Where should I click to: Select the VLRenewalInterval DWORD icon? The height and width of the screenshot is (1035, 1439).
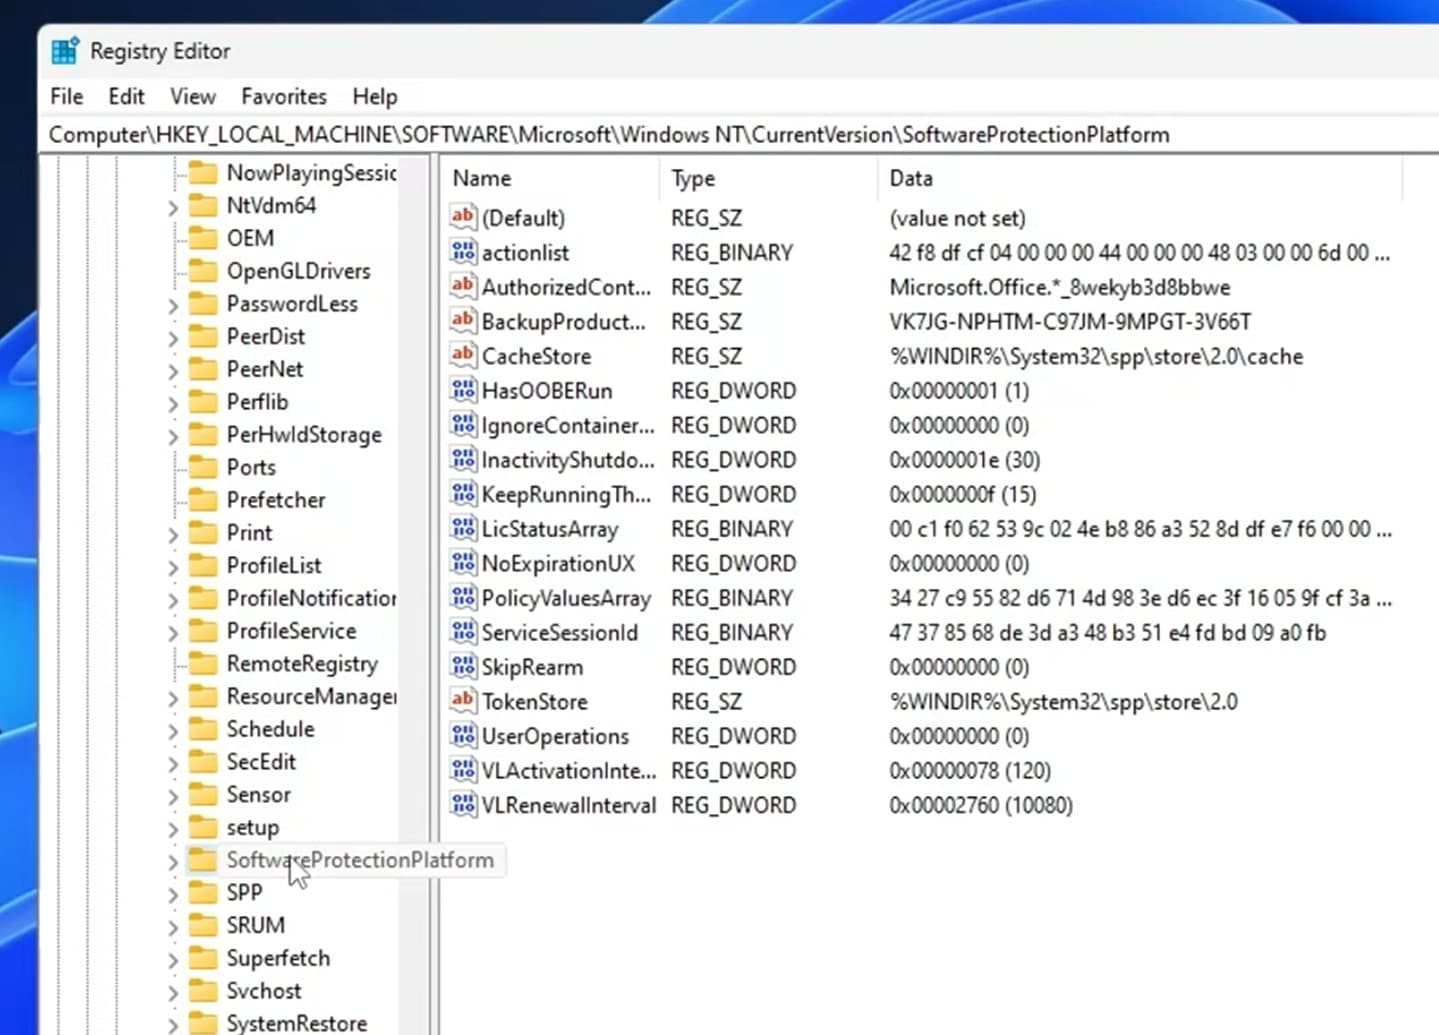(x=463, y=804)
